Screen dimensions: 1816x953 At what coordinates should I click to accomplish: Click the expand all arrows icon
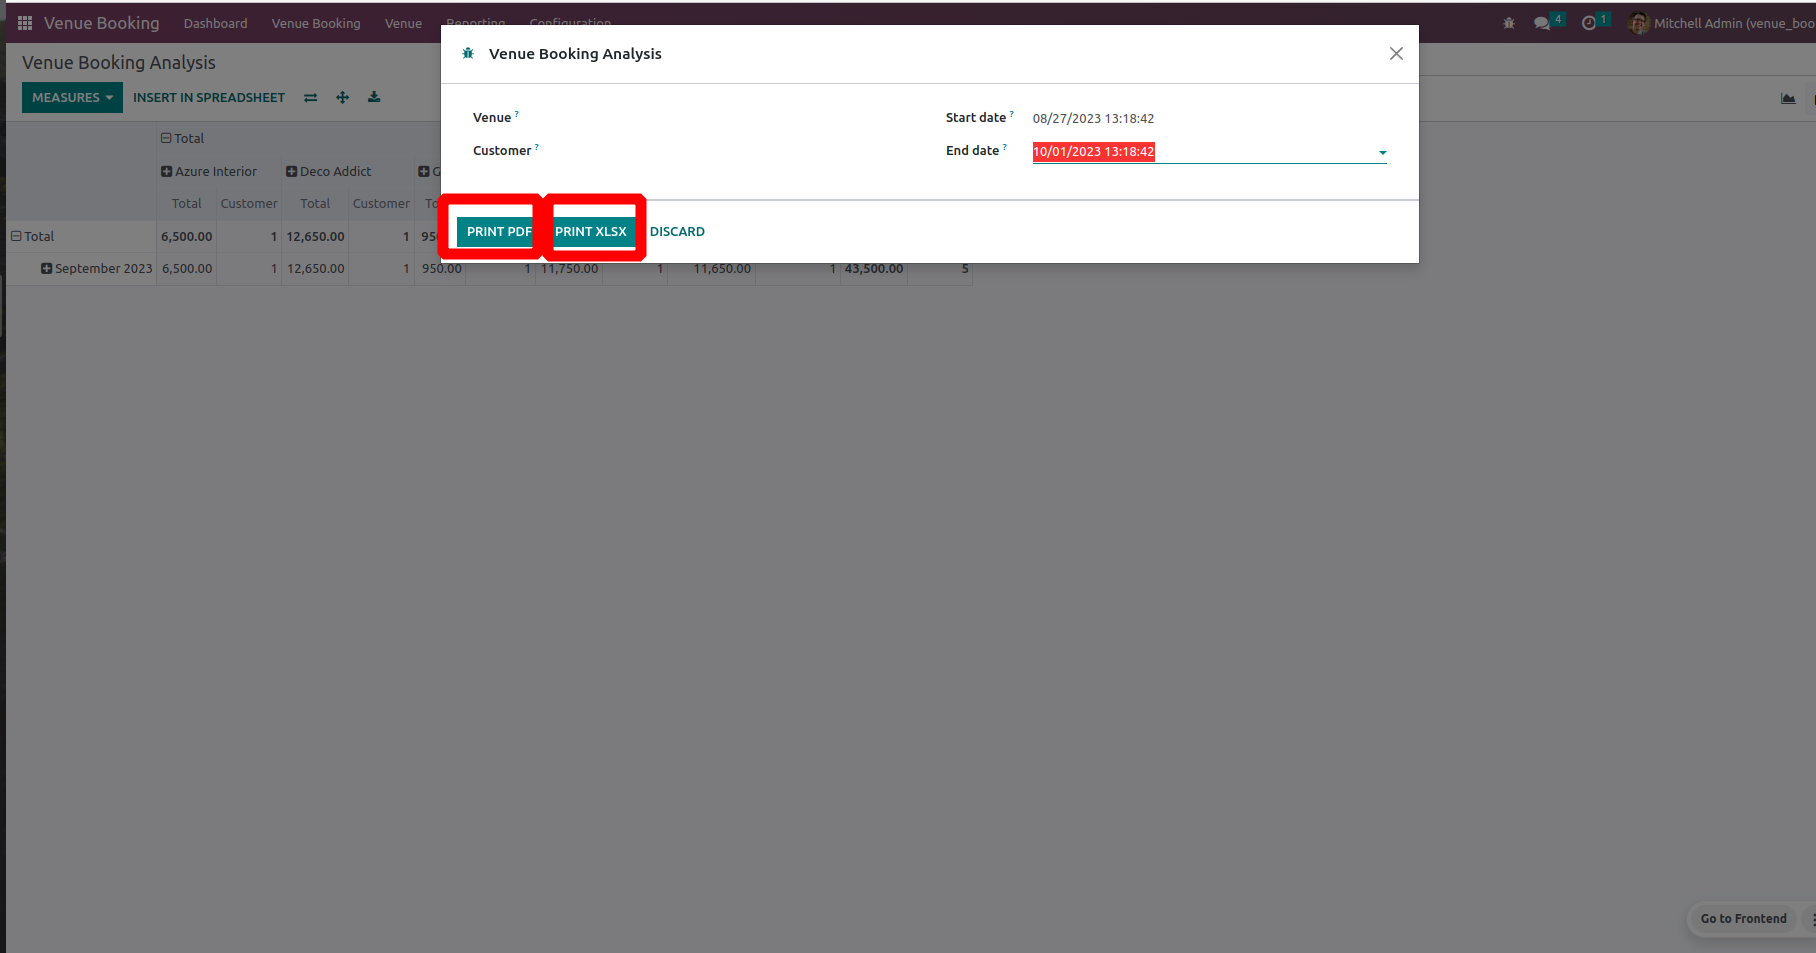coord(343,97)
